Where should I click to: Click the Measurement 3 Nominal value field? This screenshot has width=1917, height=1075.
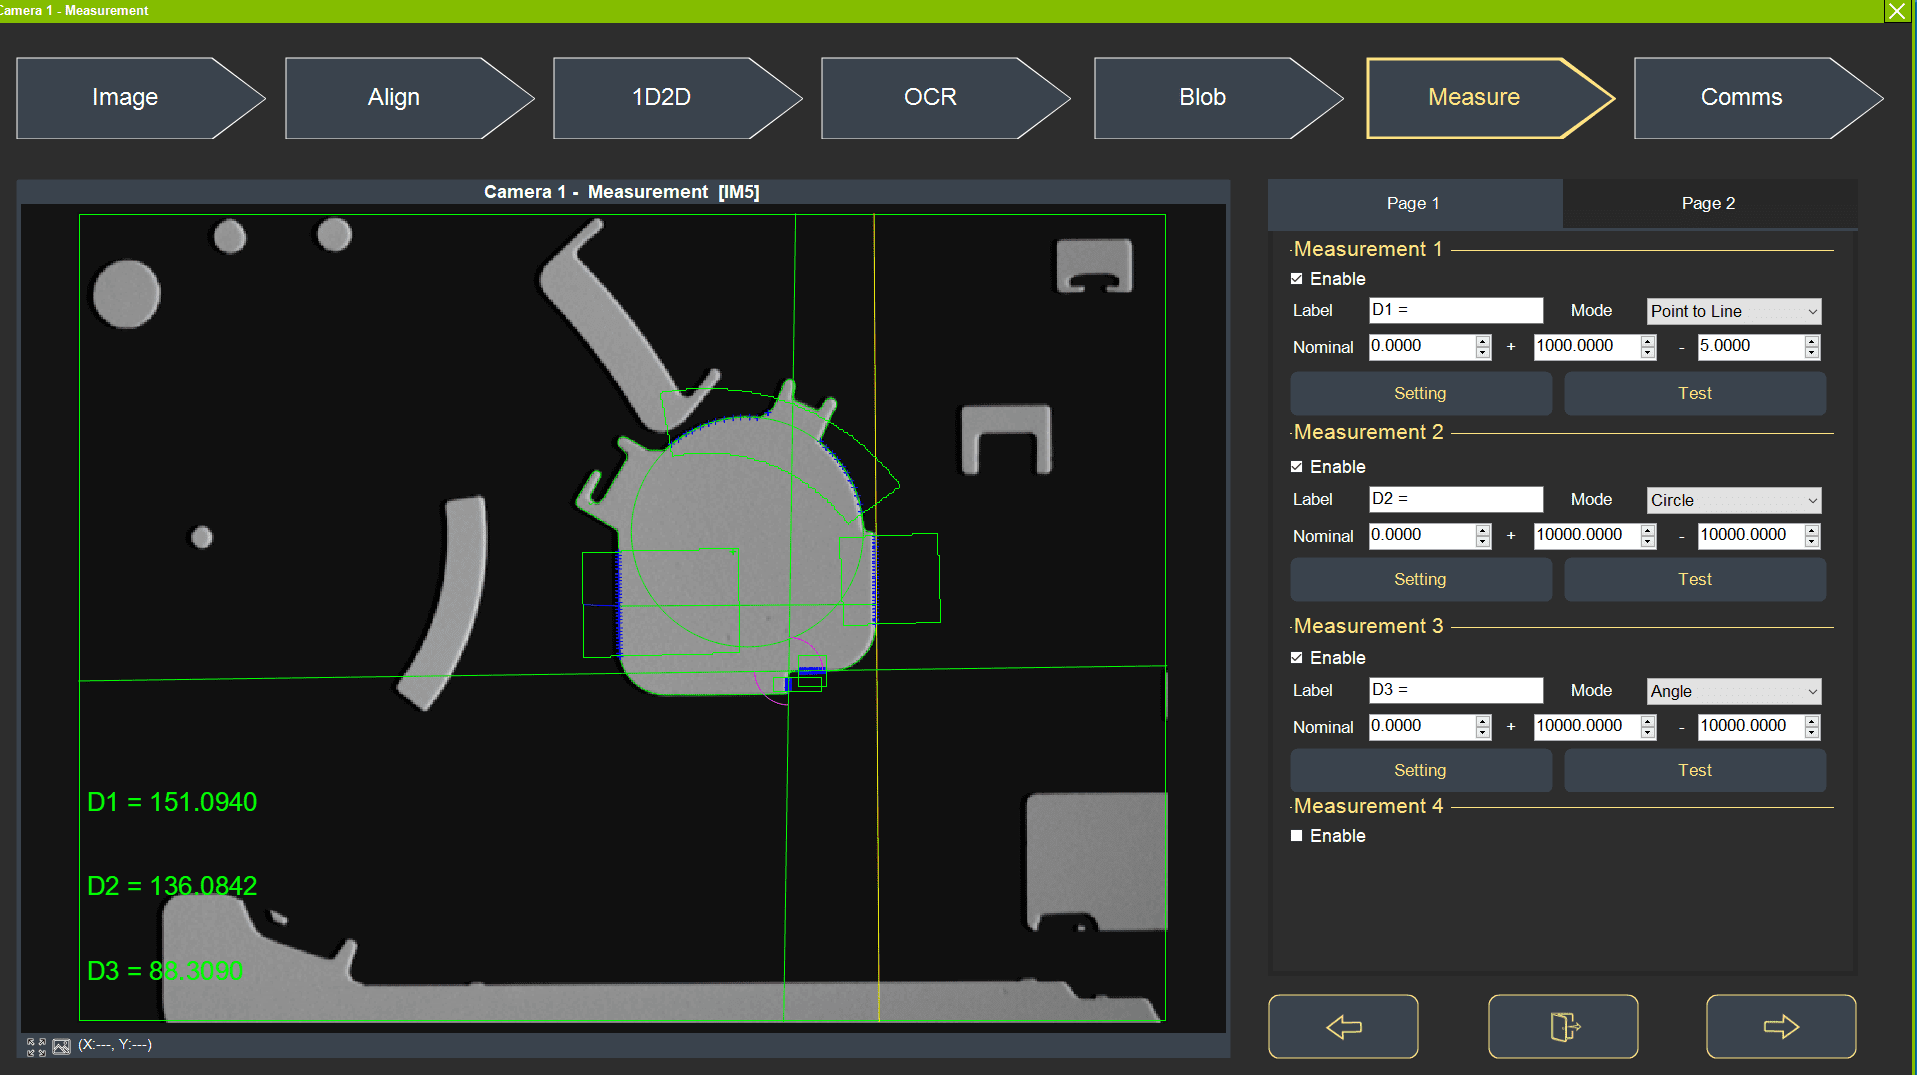tap(1422, 727)
